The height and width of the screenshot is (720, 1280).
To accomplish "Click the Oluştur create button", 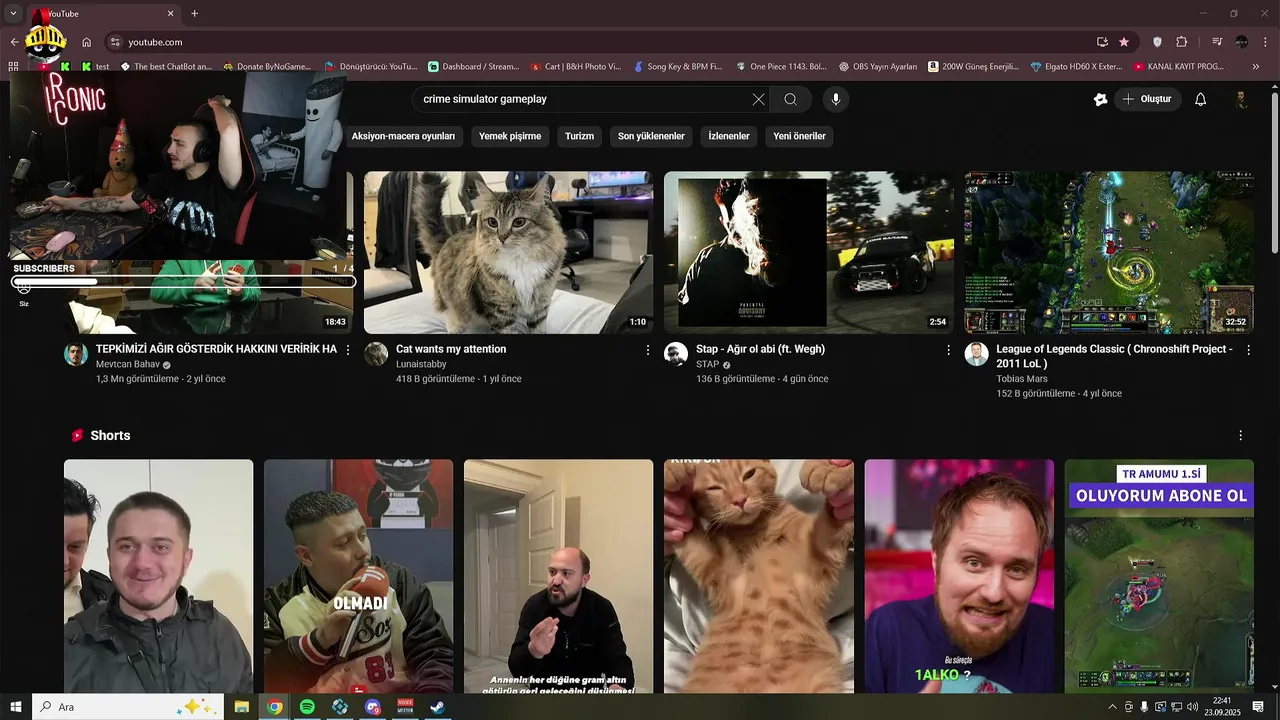I will tap(1147, 99).
